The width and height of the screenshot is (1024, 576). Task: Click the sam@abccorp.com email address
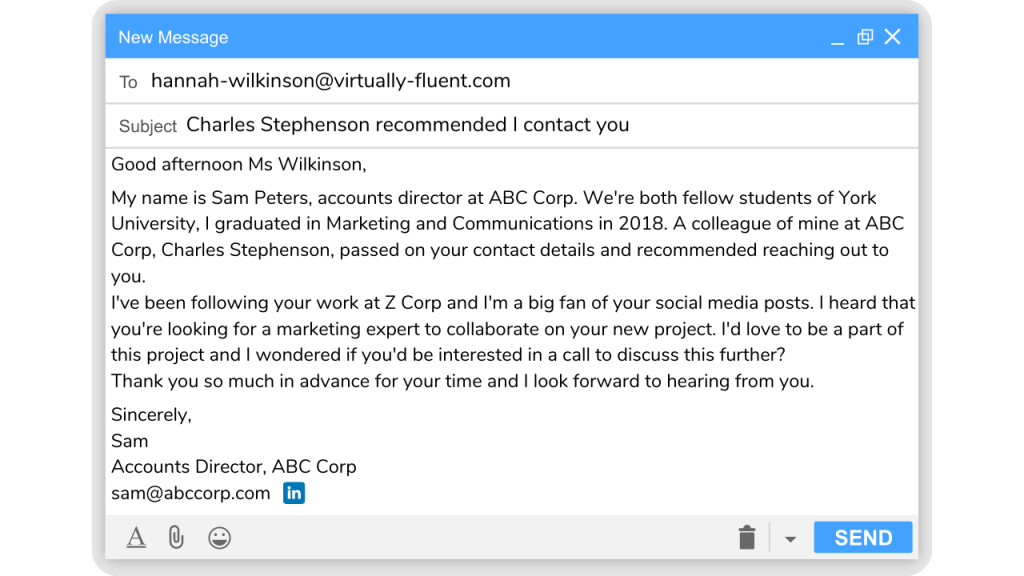click(x=191, y=493)
